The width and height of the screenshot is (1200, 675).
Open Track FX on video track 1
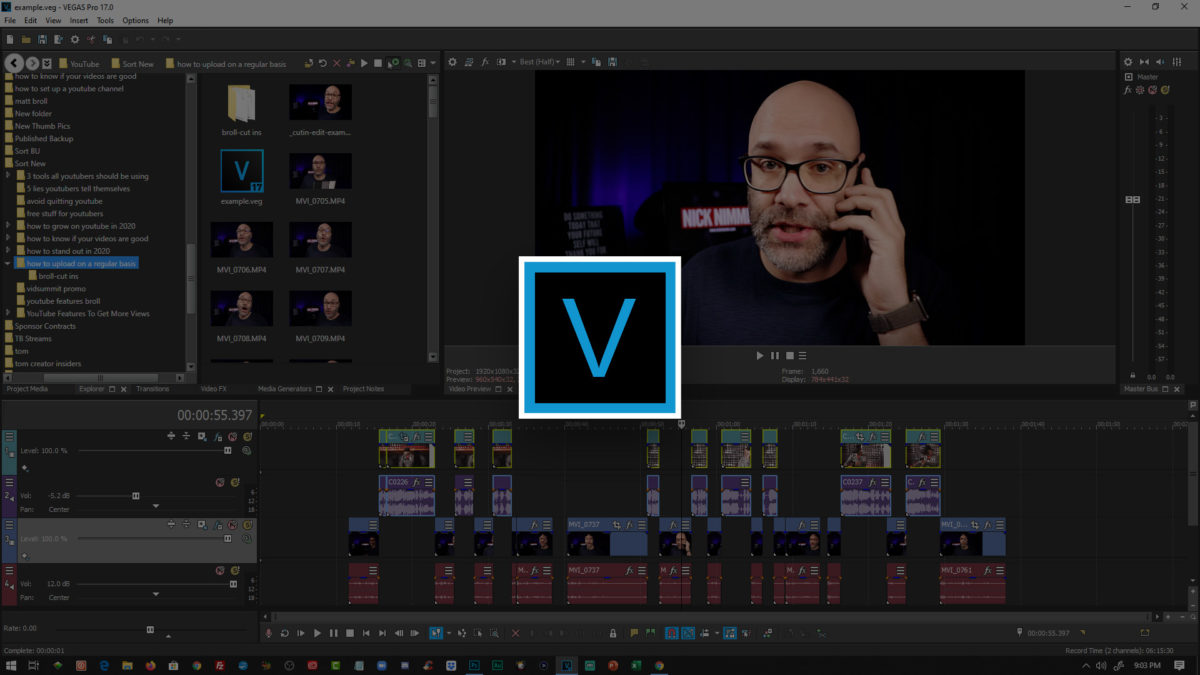click(x=217, y=436)
